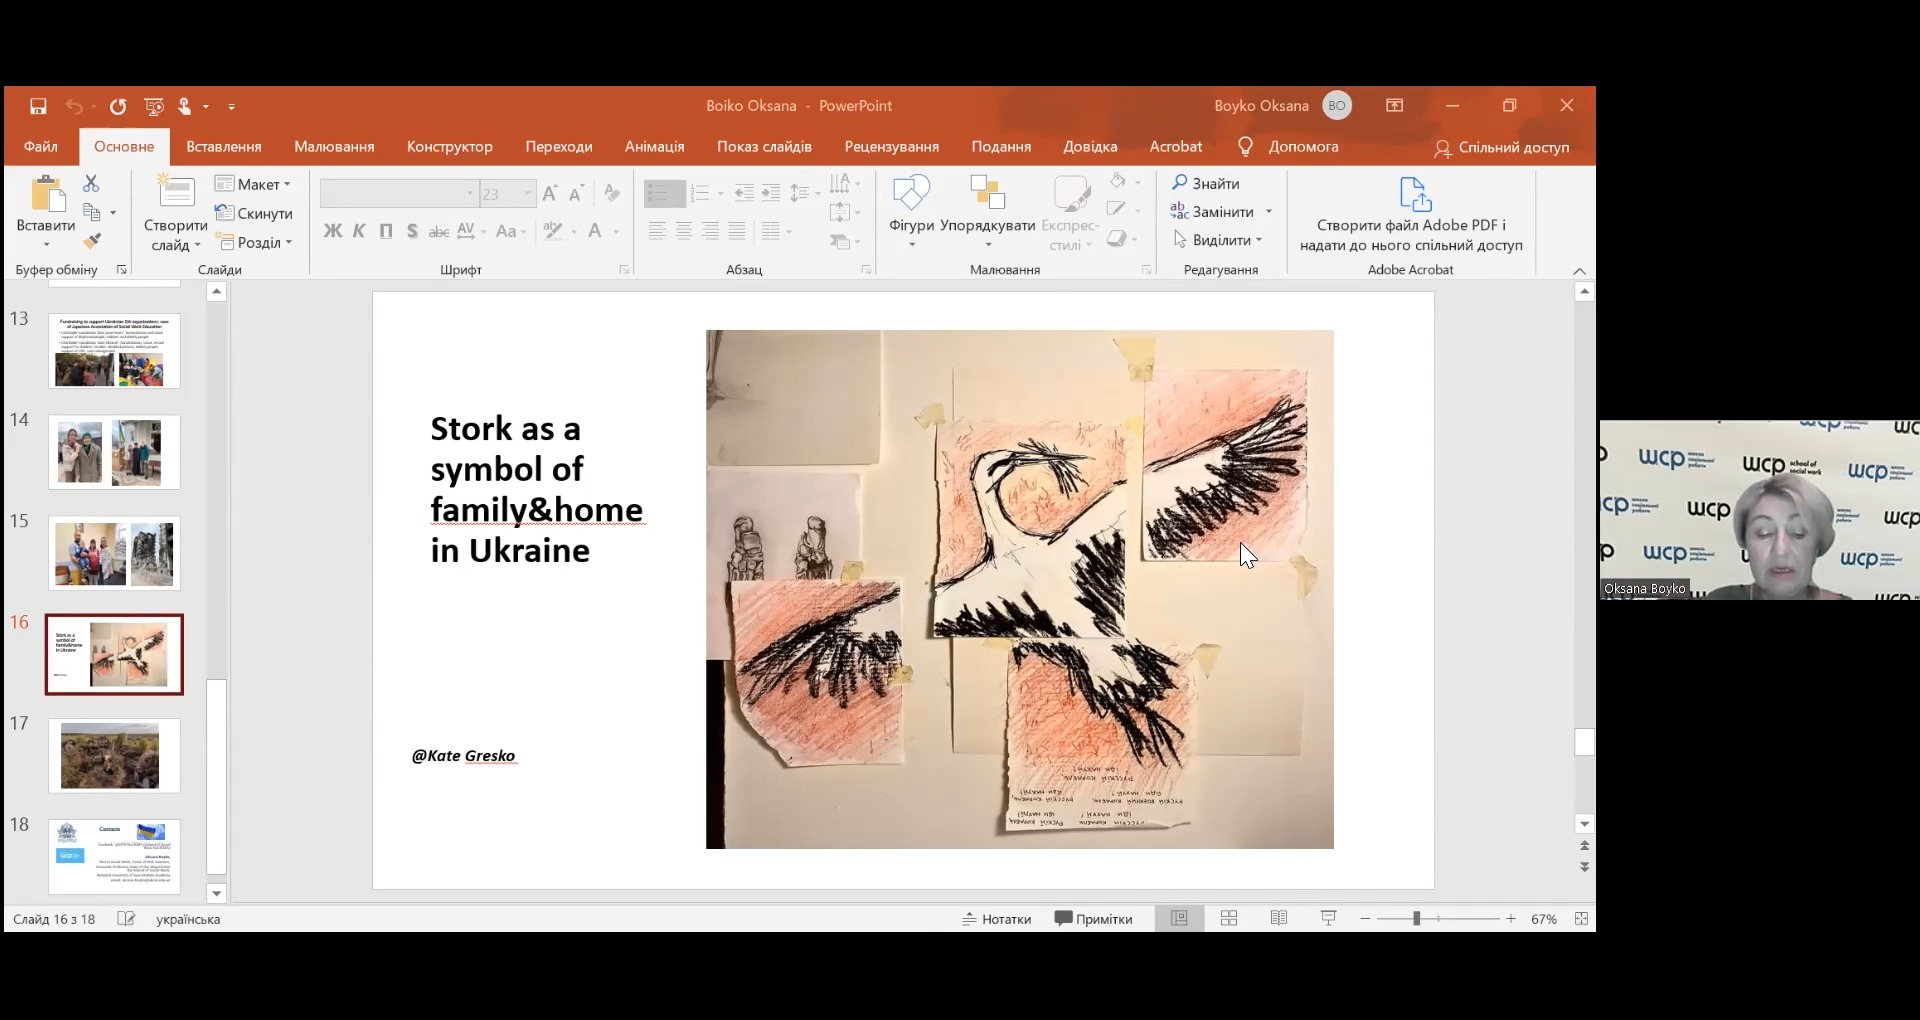Click Знайти find button
The width and height of the screenshot is (1920, 1020).
[x=1206, y=183]
